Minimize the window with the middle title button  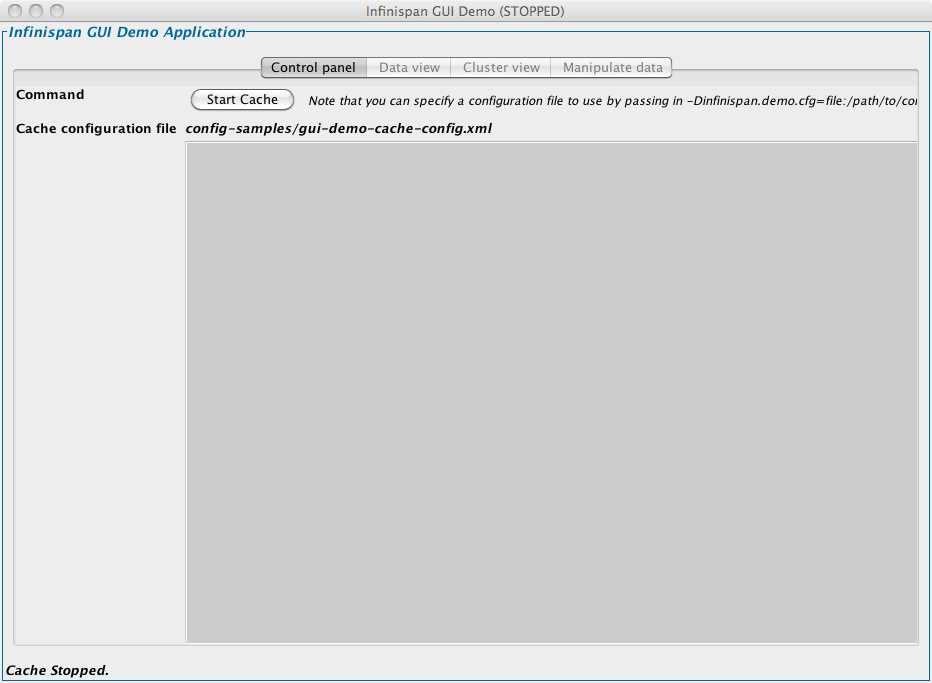coord(36,11)
